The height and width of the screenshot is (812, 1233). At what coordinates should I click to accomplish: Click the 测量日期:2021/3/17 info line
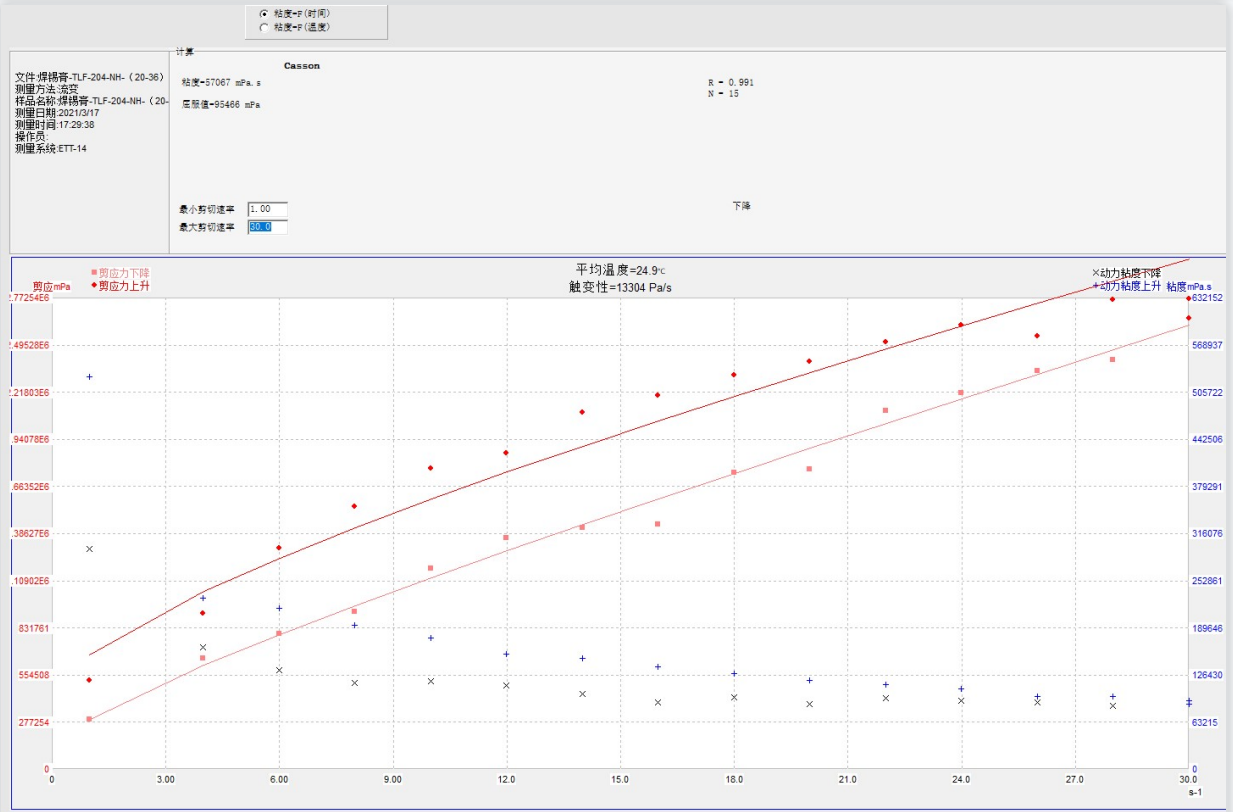click(57, 113)
